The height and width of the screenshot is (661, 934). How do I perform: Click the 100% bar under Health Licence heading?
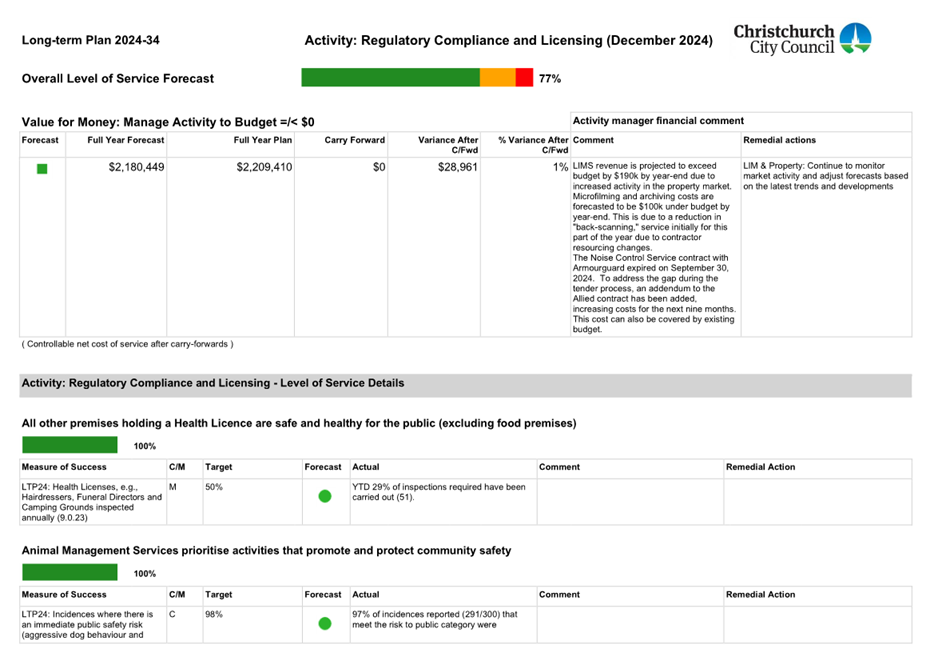[69, 445]
